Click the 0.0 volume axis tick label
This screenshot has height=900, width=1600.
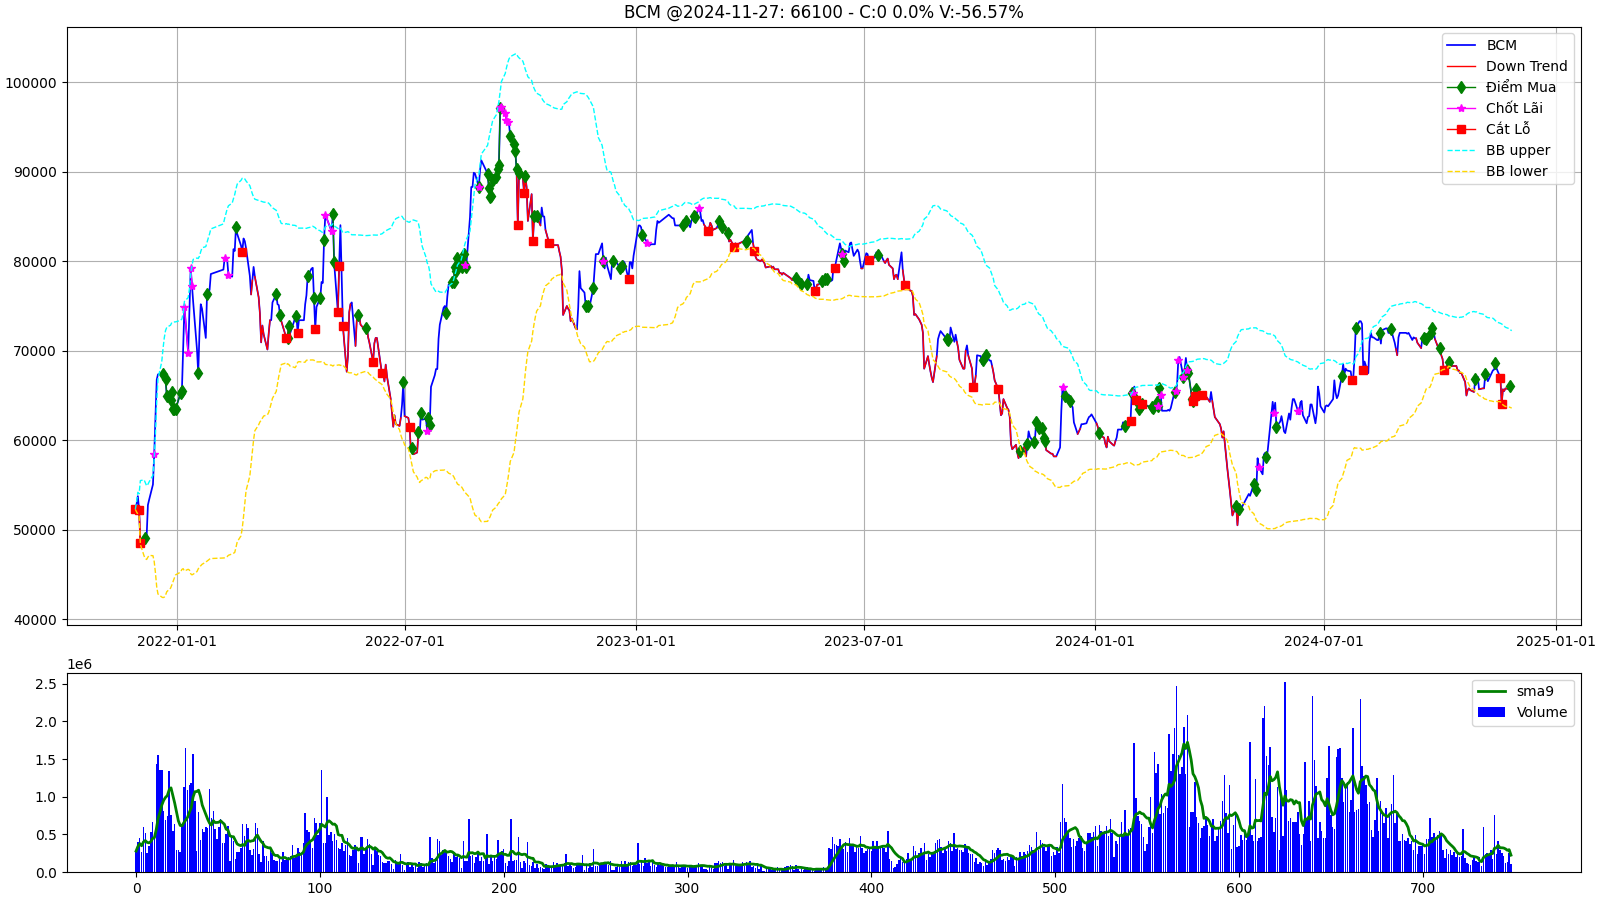pyautogui.click(x=46, y=873)
